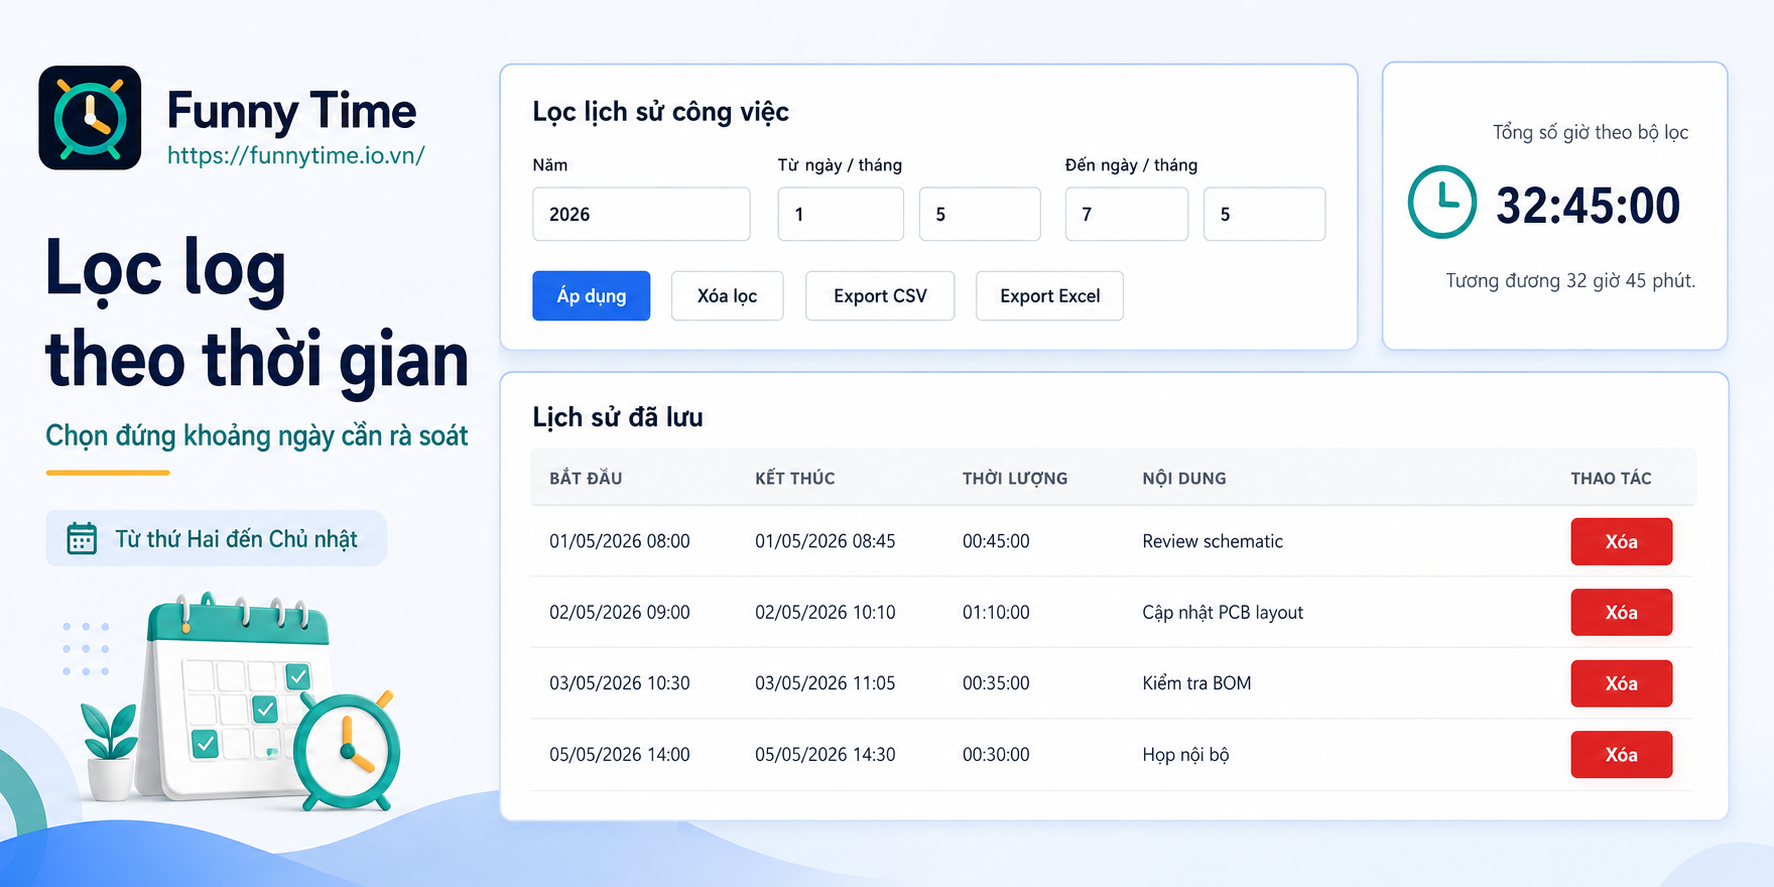Click the NỘI DUNG column header
The height and width of the screenshot is (887, 1774).
coord(1184,478)
